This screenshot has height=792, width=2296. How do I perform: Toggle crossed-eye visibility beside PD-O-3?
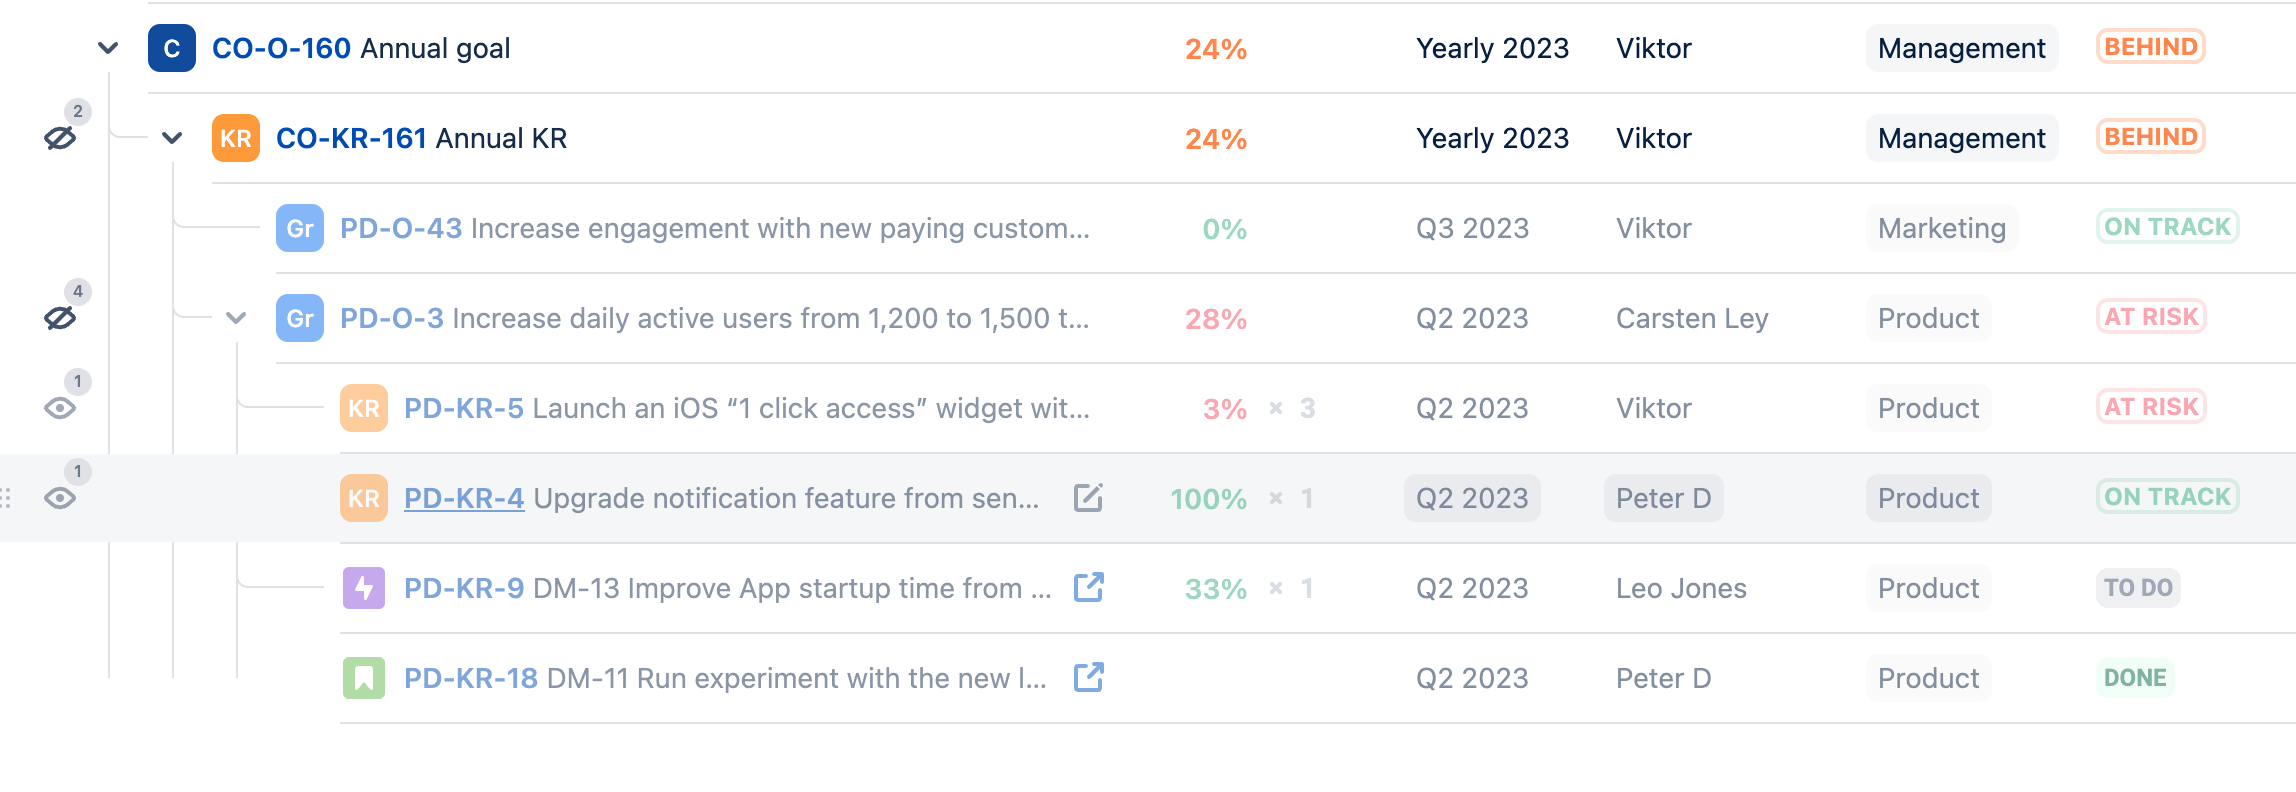pyautogui.click(x=60, y=318)
